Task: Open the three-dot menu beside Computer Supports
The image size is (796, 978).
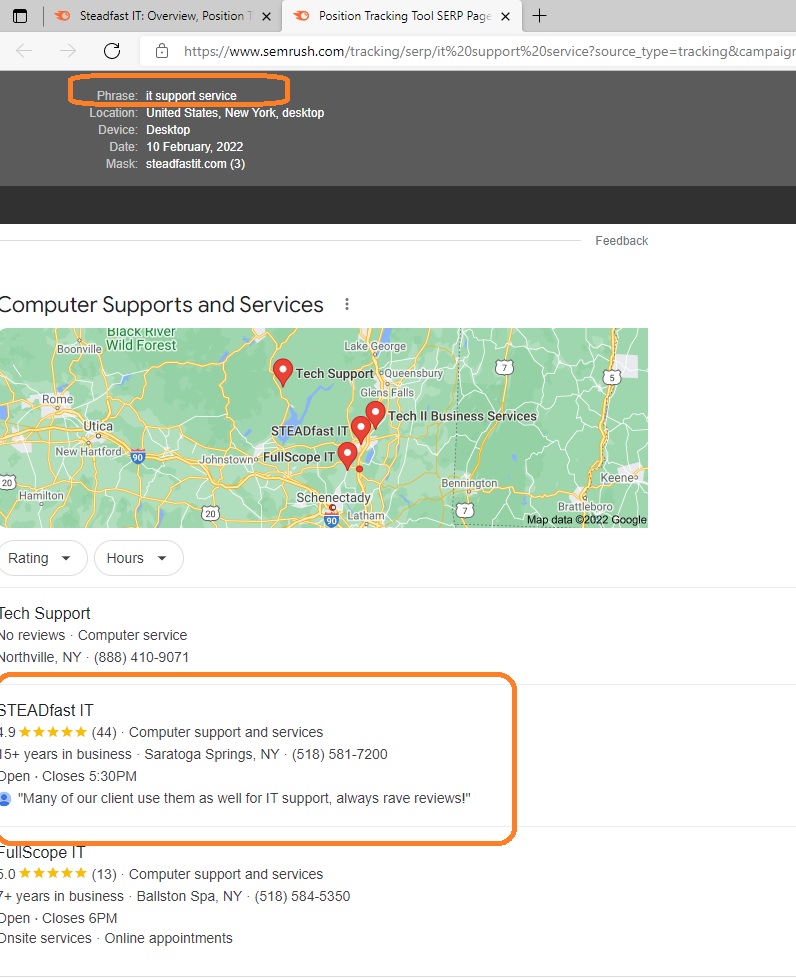Action: [347, 304]
